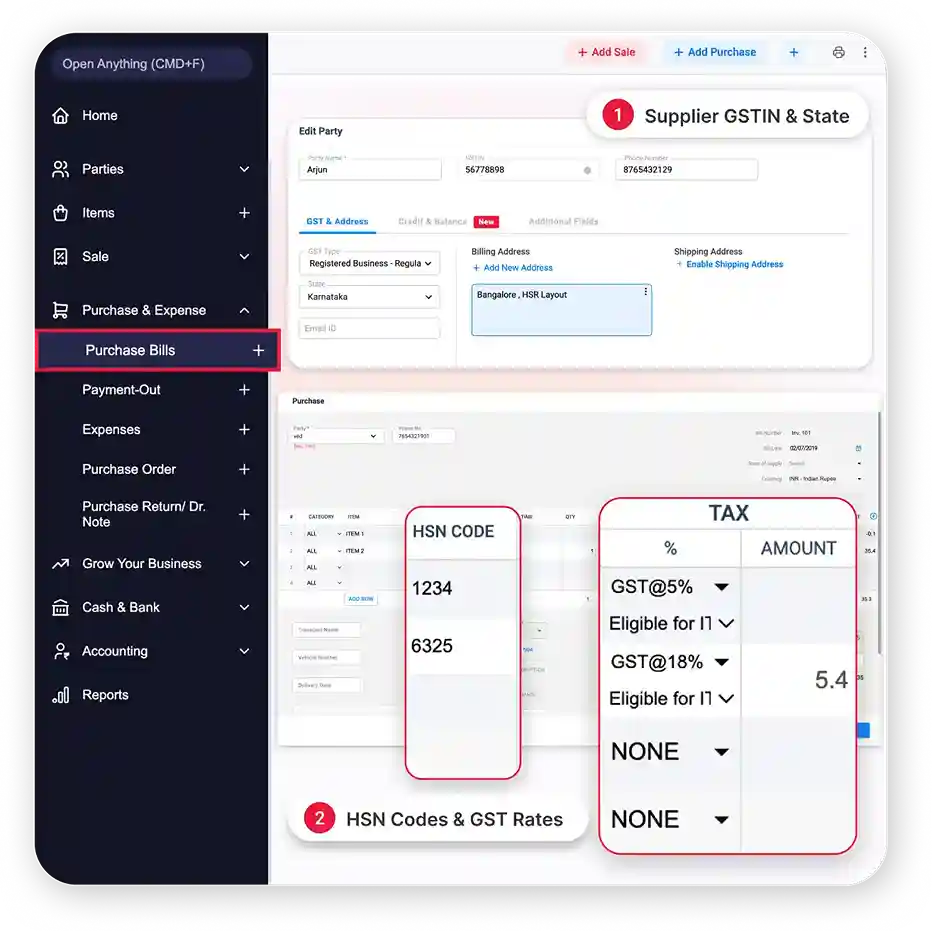This screenshot has height=932, width=932.
Task: Open the Additional Fields tab
Action: pyautogui.click(x=563, y=222)
